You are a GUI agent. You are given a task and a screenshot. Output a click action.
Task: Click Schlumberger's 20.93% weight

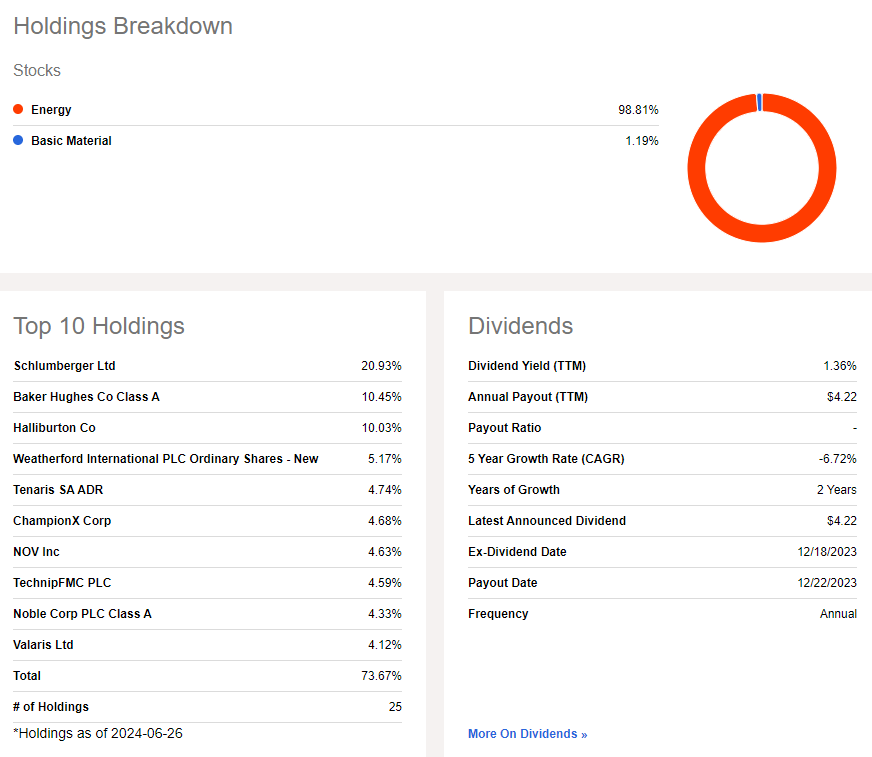pyautogui.click(x=381, y=365)
